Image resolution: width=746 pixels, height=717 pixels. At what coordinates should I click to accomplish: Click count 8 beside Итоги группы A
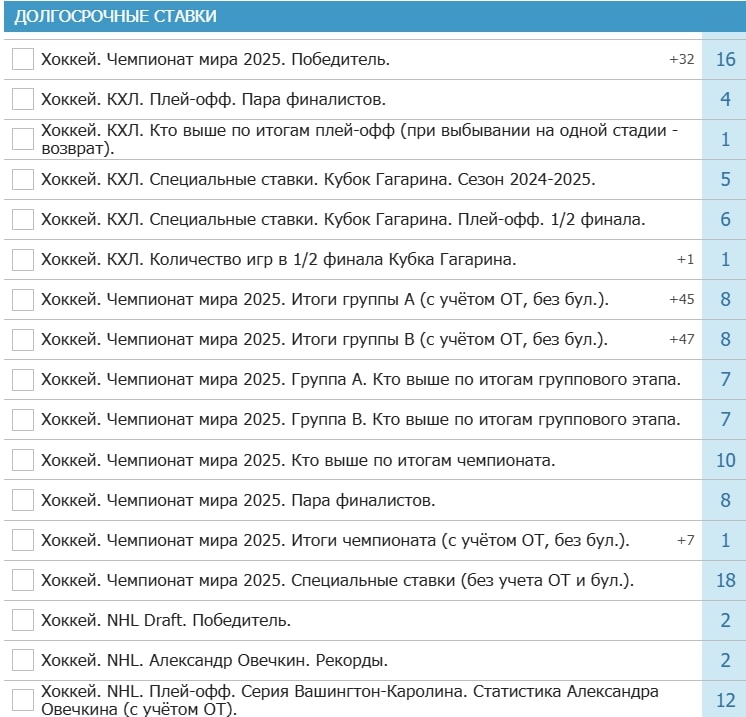tap(726, 299)
